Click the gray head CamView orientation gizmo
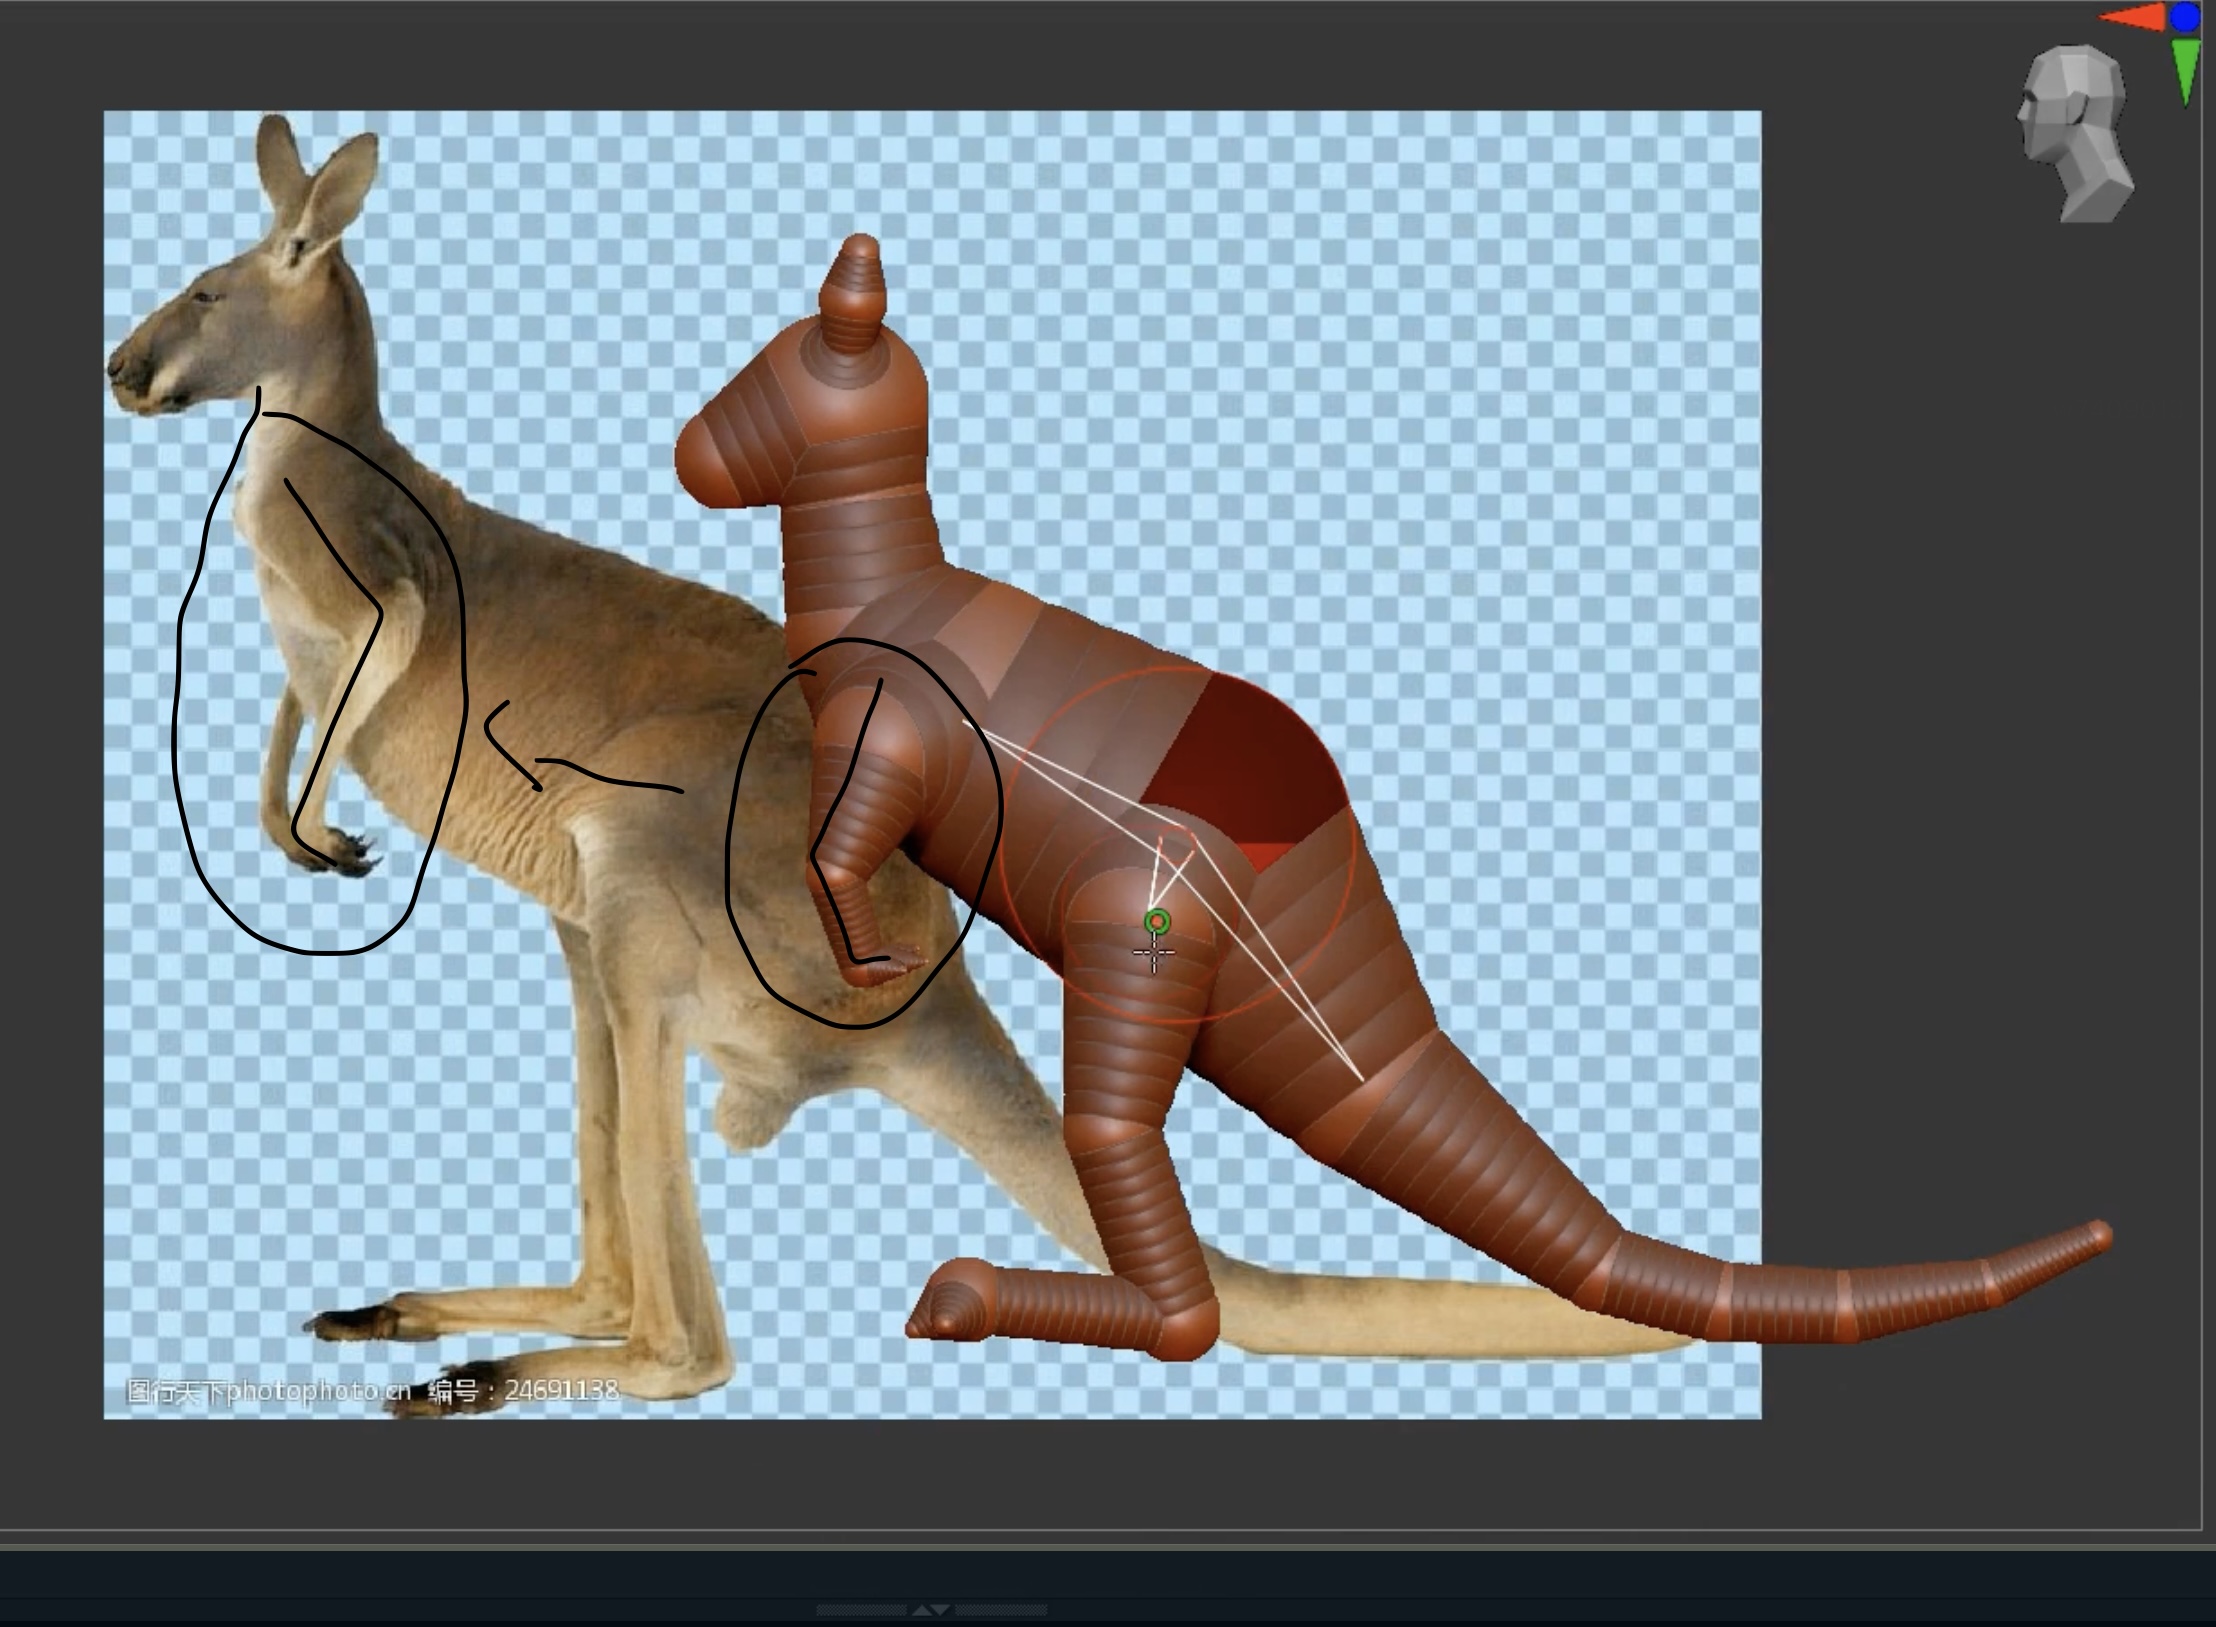 tap(2075, 133)
